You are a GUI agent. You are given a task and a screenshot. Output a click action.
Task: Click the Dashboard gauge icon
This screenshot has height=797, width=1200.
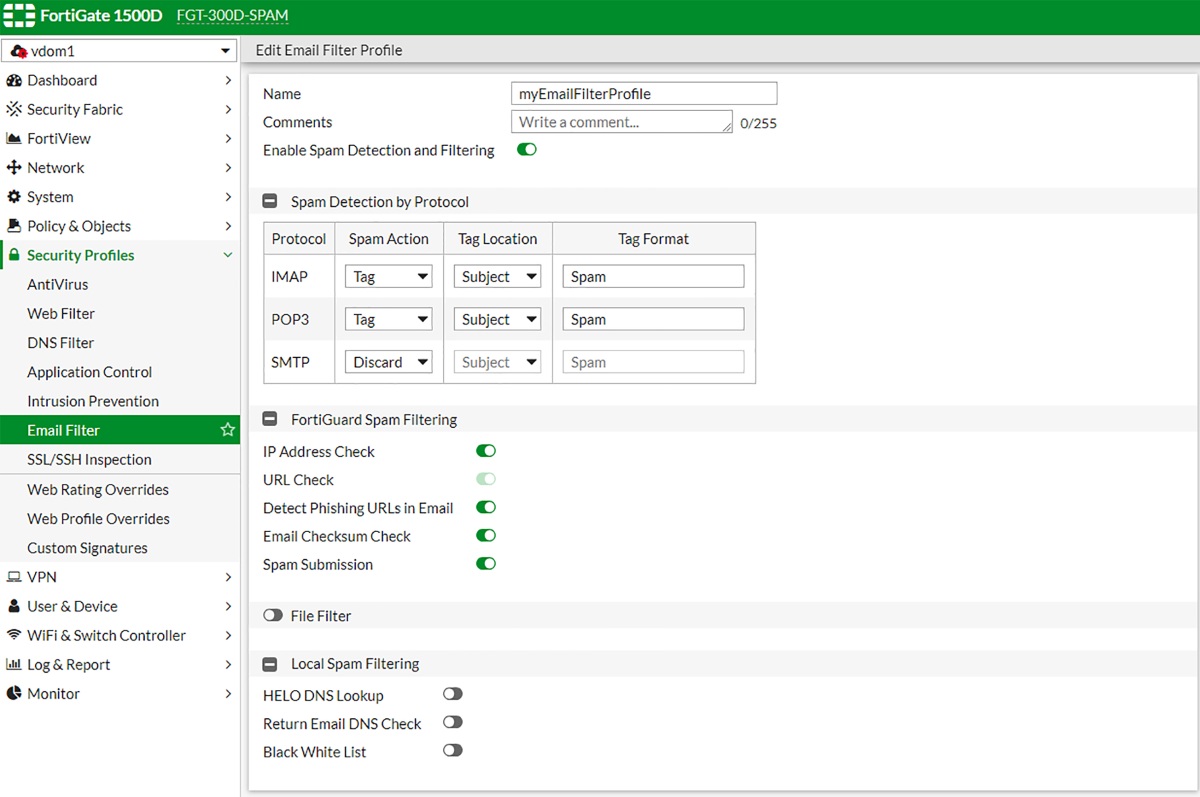tap(14, 80)
